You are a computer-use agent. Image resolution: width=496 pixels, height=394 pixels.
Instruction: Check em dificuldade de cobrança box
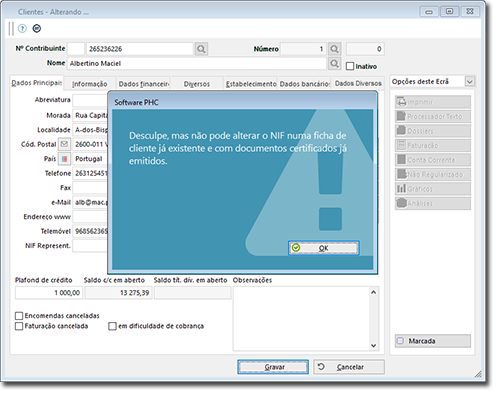click(x=112, y=326)
